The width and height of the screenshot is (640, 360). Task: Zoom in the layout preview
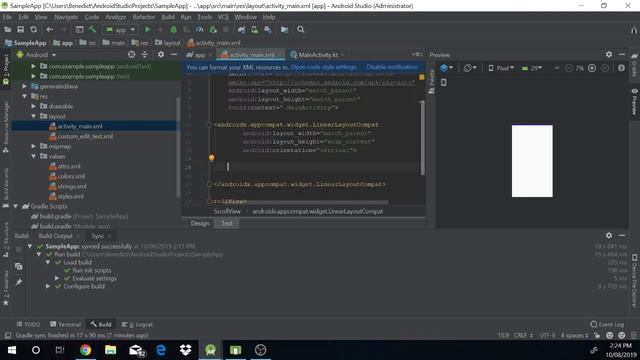click(x=592, y=68)
